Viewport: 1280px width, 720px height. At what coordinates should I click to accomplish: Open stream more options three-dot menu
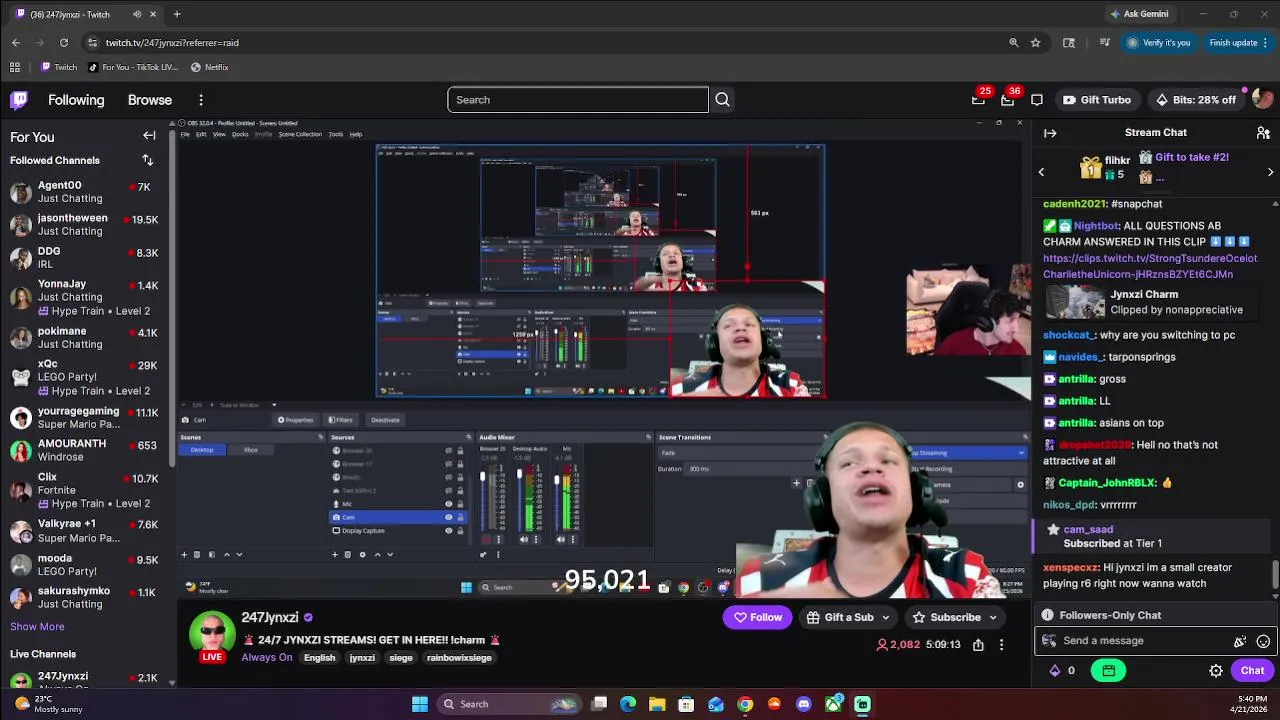tap(1001, 645)
